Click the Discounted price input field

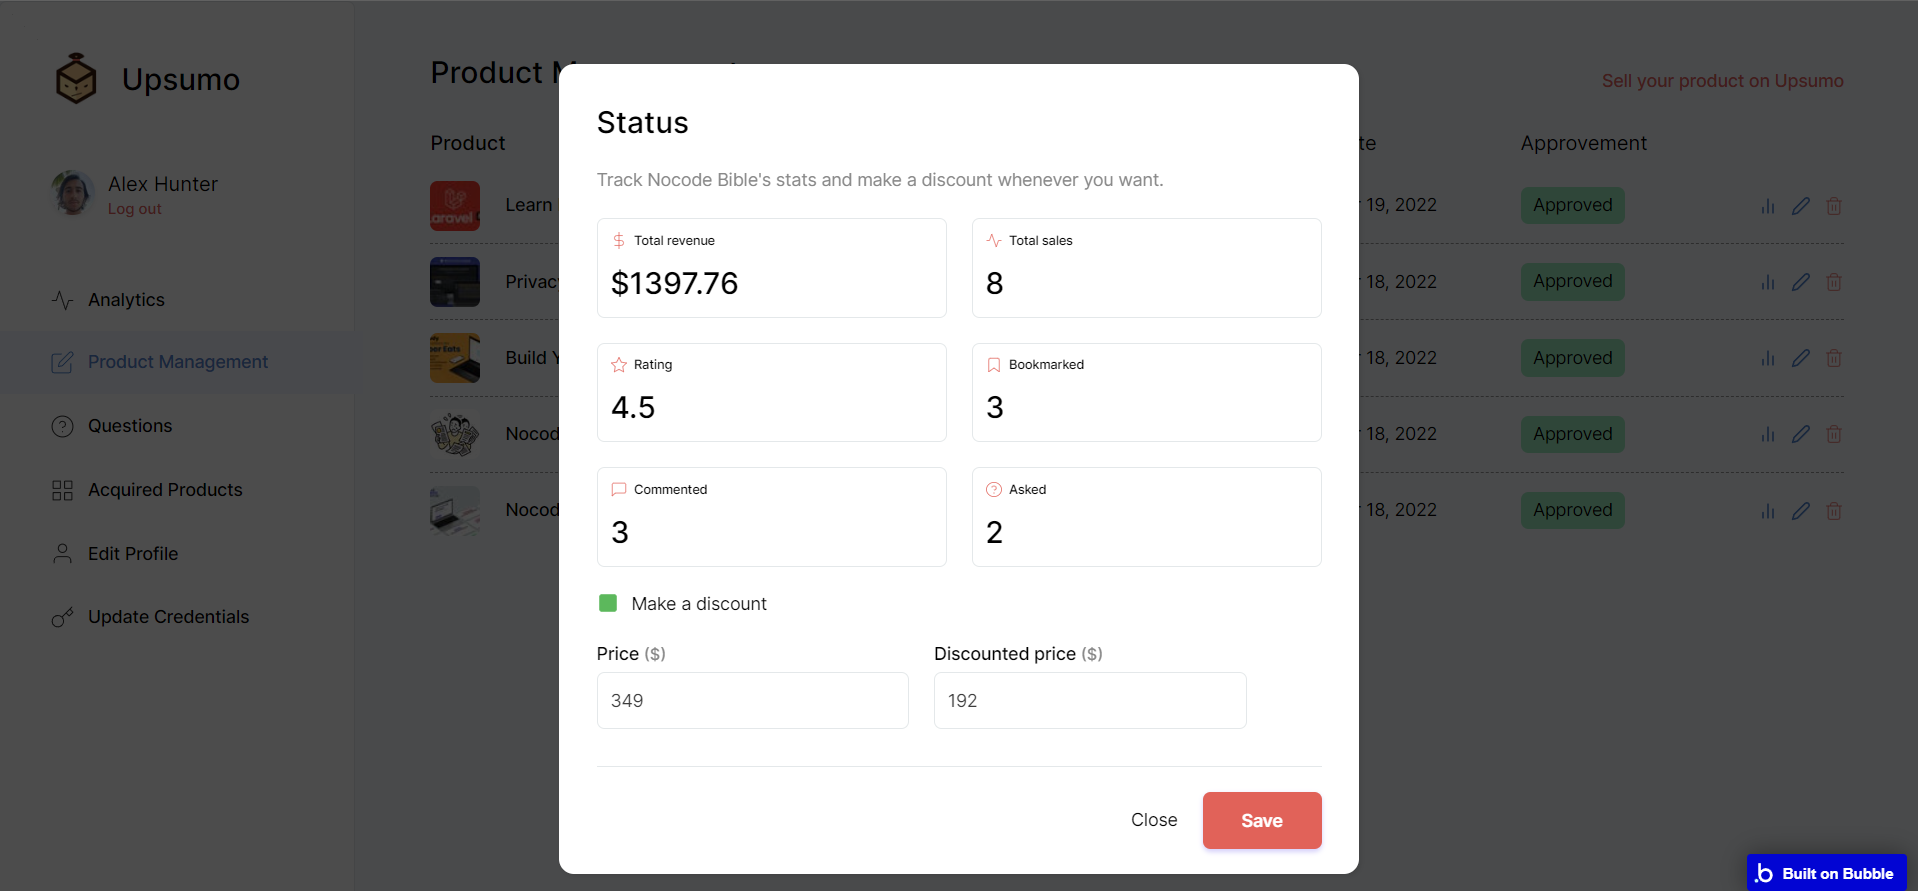[x=1089, y=701]
